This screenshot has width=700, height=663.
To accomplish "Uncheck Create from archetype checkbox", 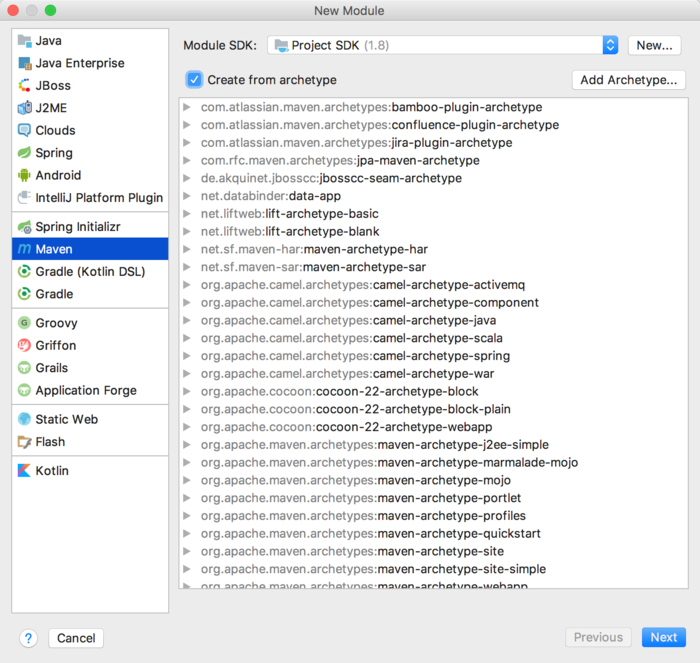I will (x=194, y=80).
